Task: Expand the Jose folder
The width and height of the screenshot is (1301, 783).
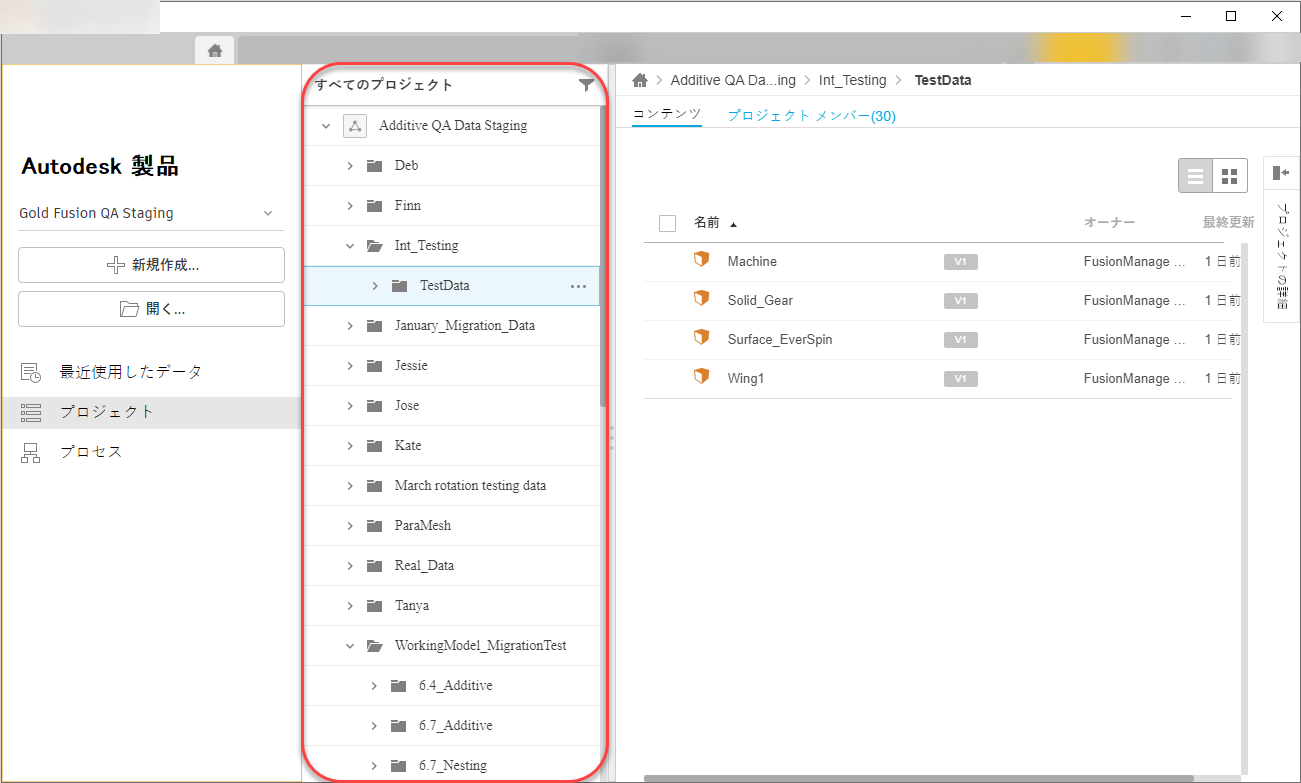Action: [x=350, y=406]
